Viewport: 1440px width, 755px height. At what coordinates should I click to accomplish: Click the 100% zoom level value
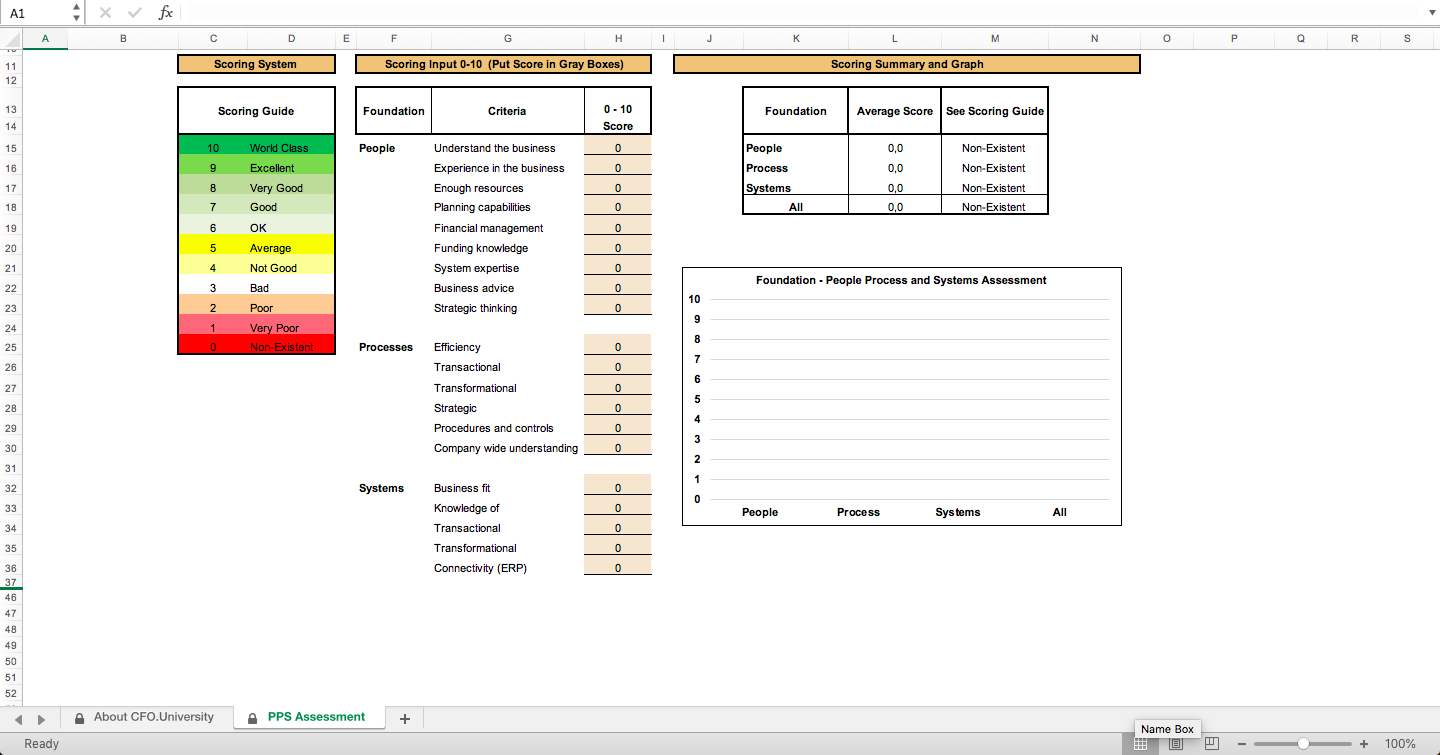tap(1400, 744)
